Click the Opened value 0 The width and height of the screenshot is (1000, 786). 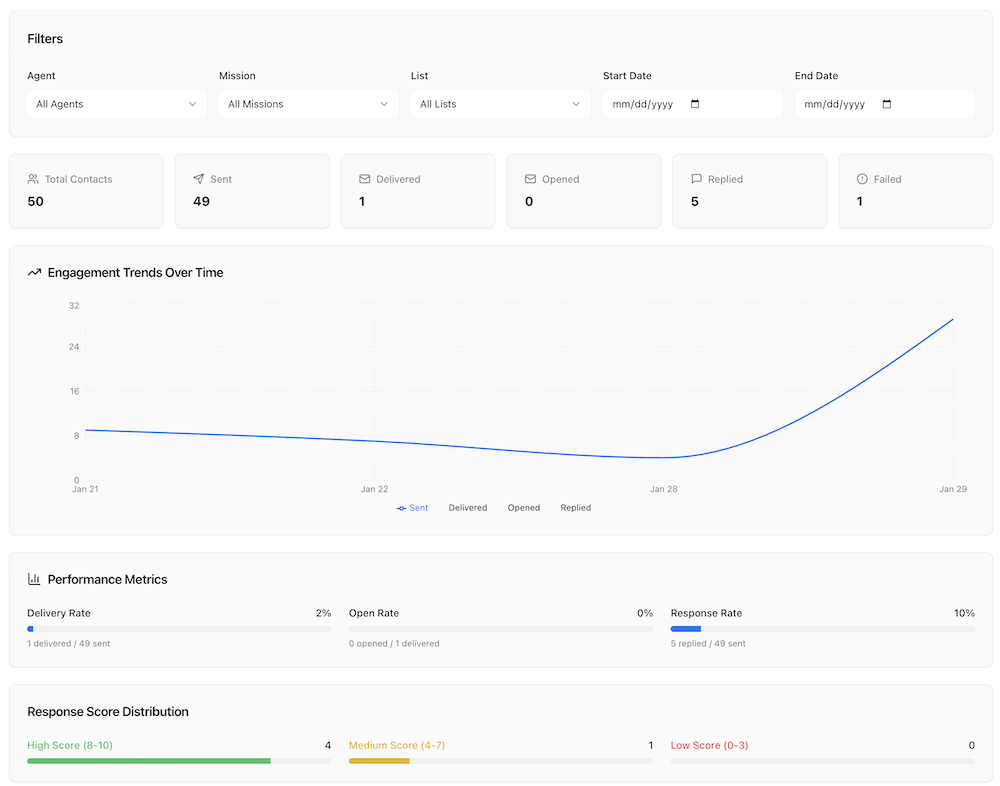click(x=529, y=202)
